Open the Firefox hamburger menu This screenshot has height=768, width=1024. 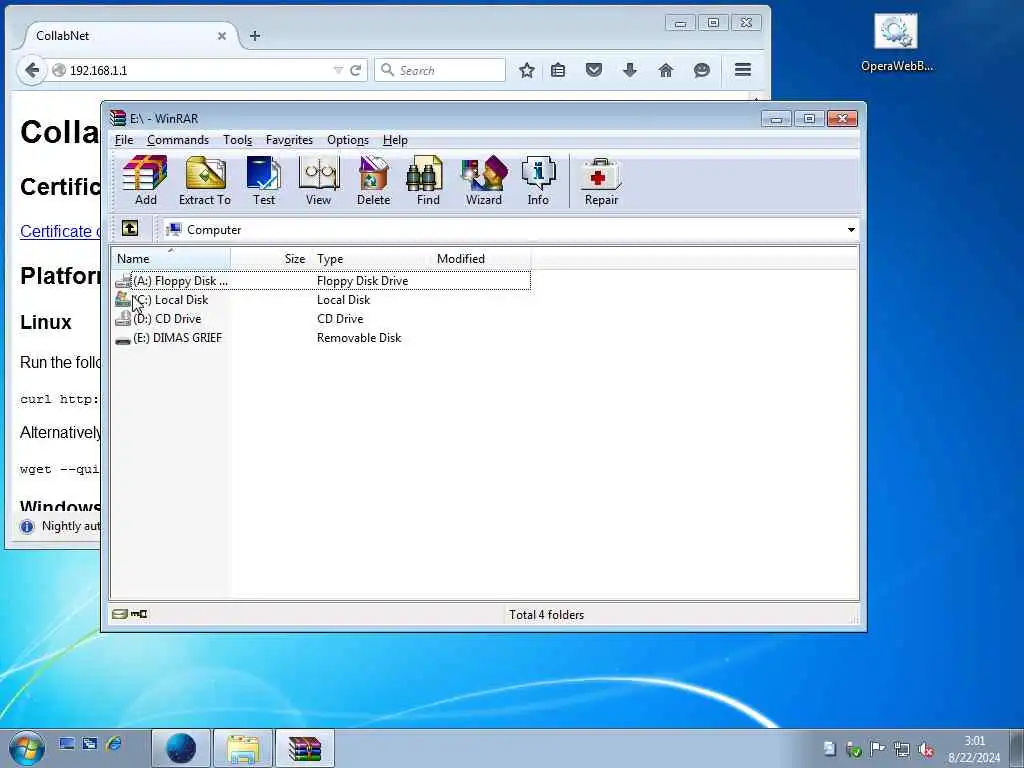tap(743, 70)
